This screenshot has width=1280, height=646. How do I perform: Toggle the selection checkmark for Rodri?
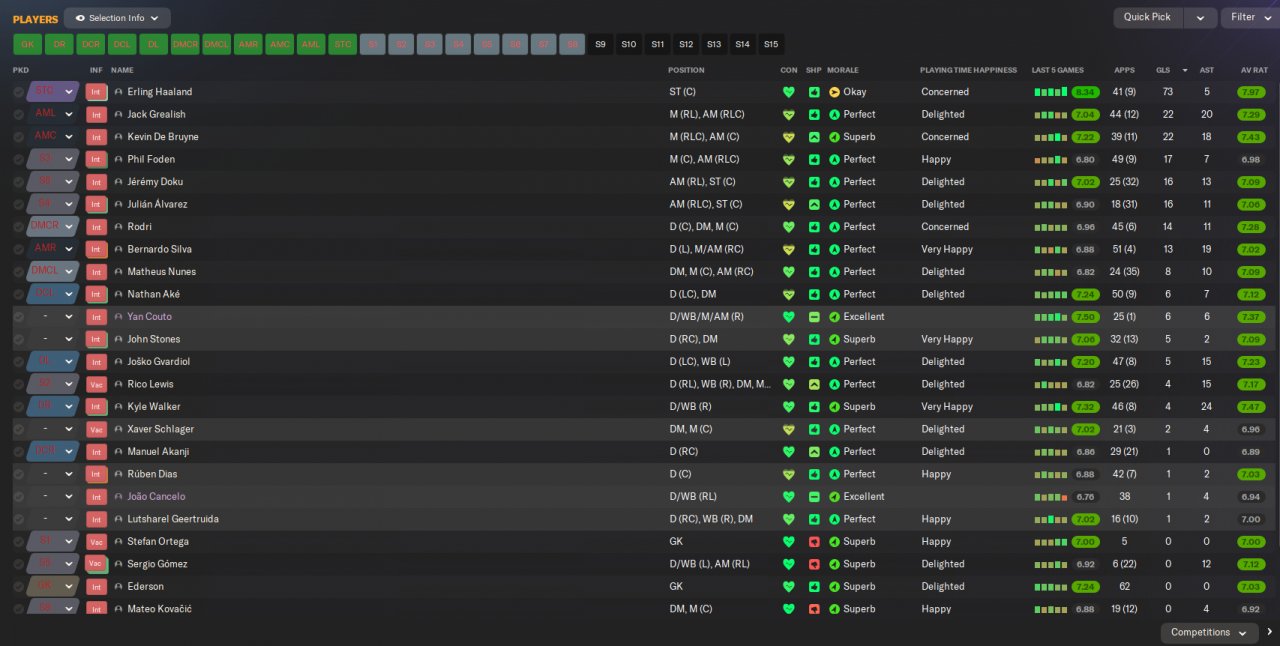click(x=18, y=227)
